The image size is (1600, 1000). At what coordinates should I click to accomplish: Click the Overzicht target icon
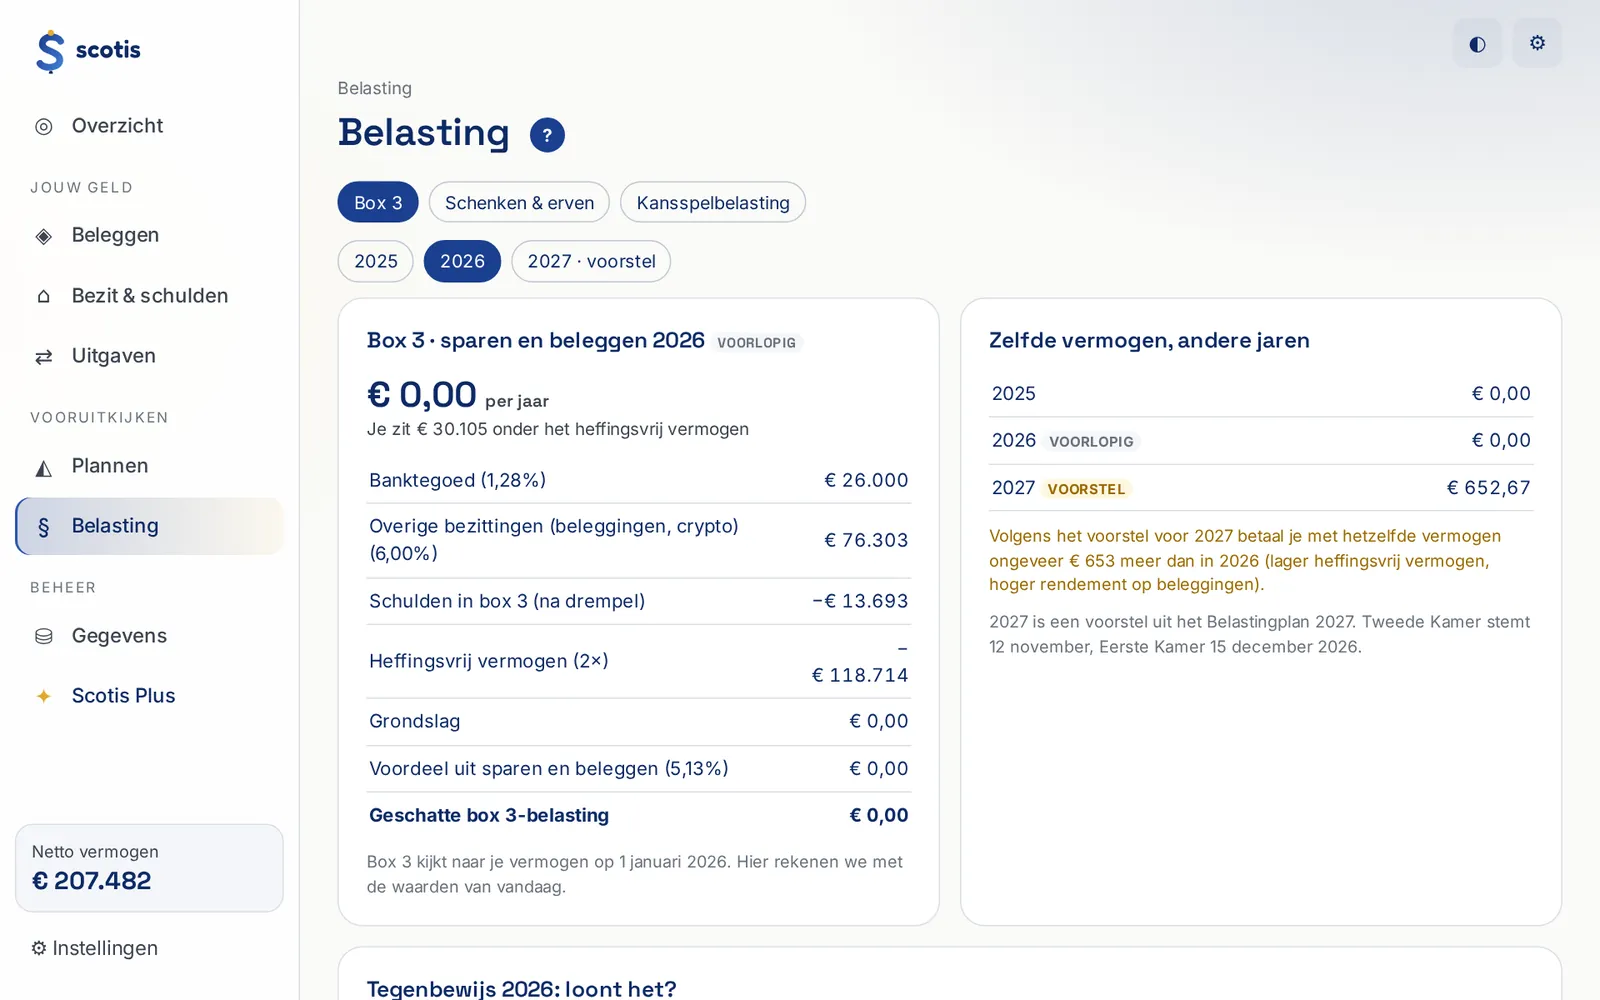coord(44,127)
